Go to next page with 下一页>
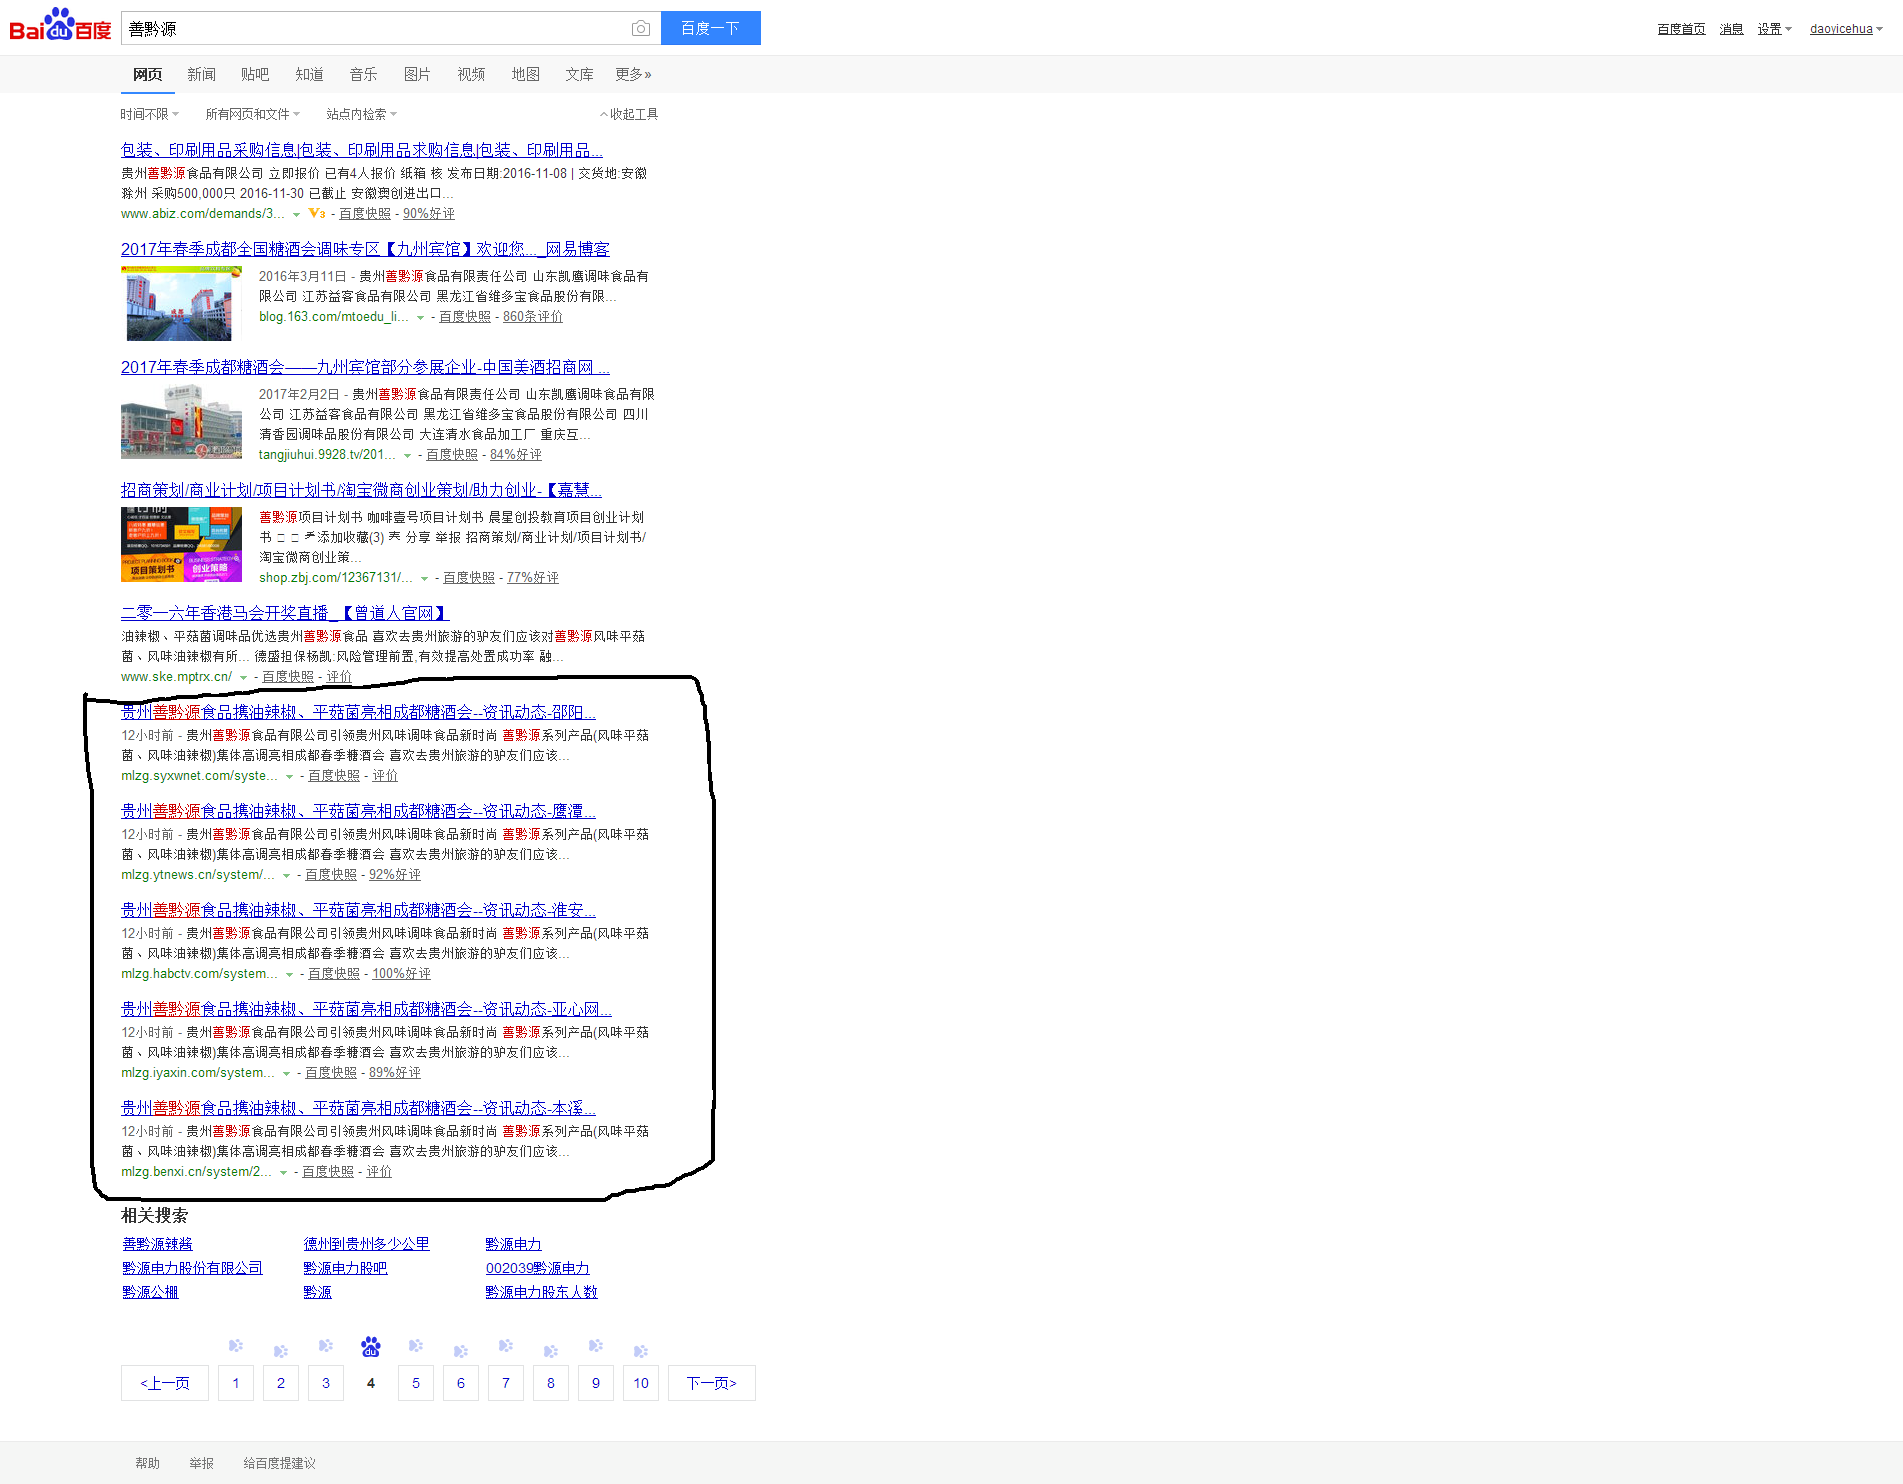 tap(712, 1383)
